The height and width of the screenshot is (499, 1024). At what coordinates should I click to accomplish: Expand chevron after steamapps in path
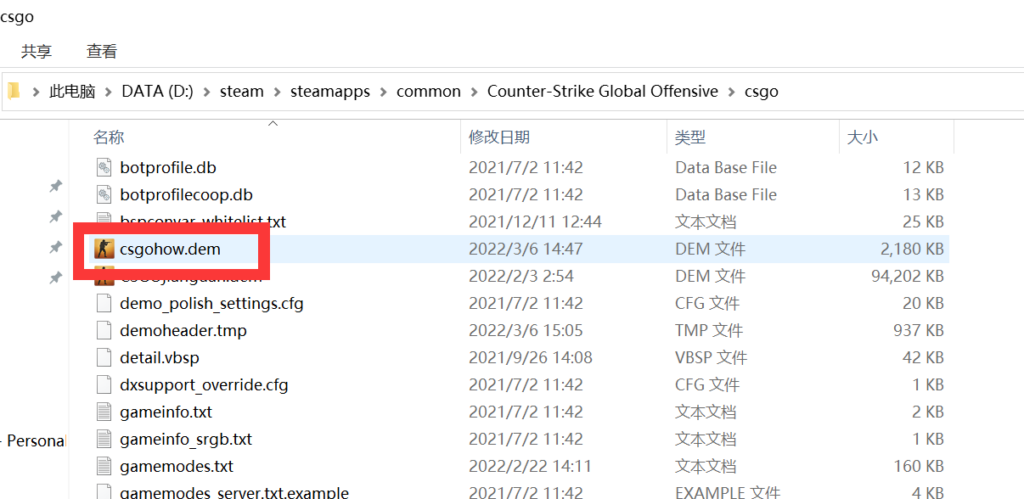(x=383, y=92)
